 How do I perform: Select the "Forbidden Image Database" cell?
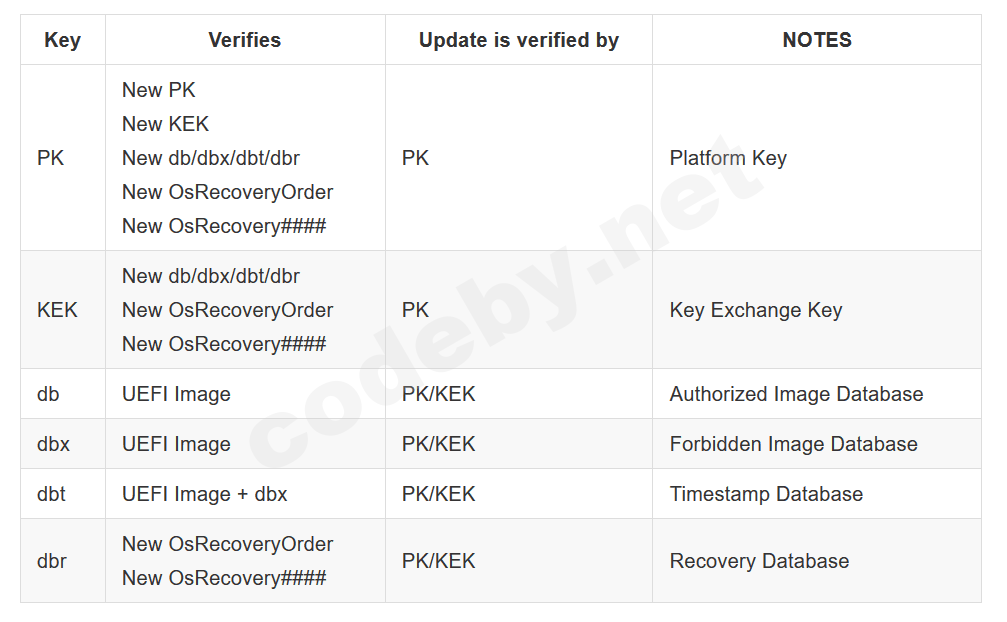click(x=793, y=444)
